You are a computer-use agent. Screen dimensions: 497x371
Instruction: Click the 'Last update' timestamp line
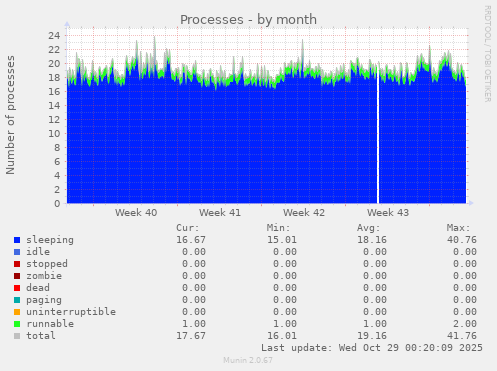(372, 348)
